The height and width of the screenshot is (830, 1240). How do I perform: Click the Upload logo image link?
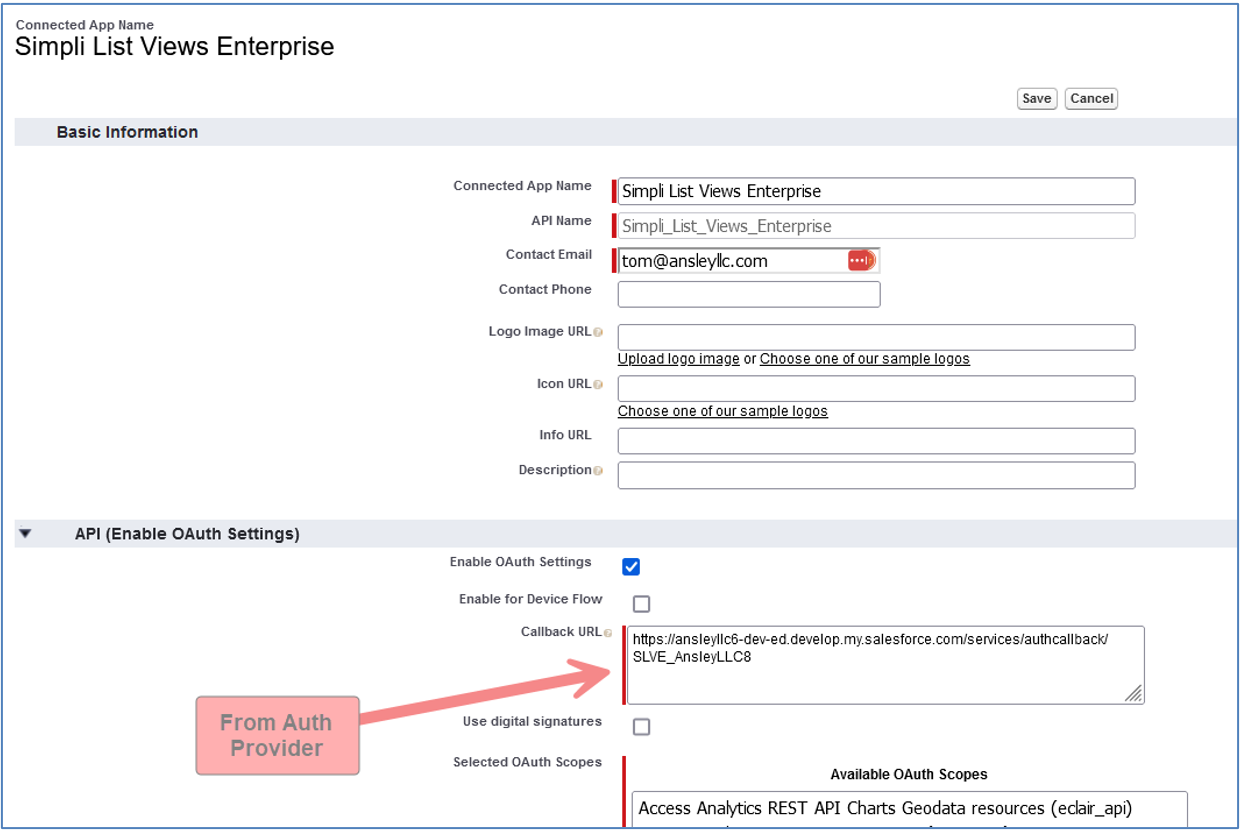pos(678,359)
